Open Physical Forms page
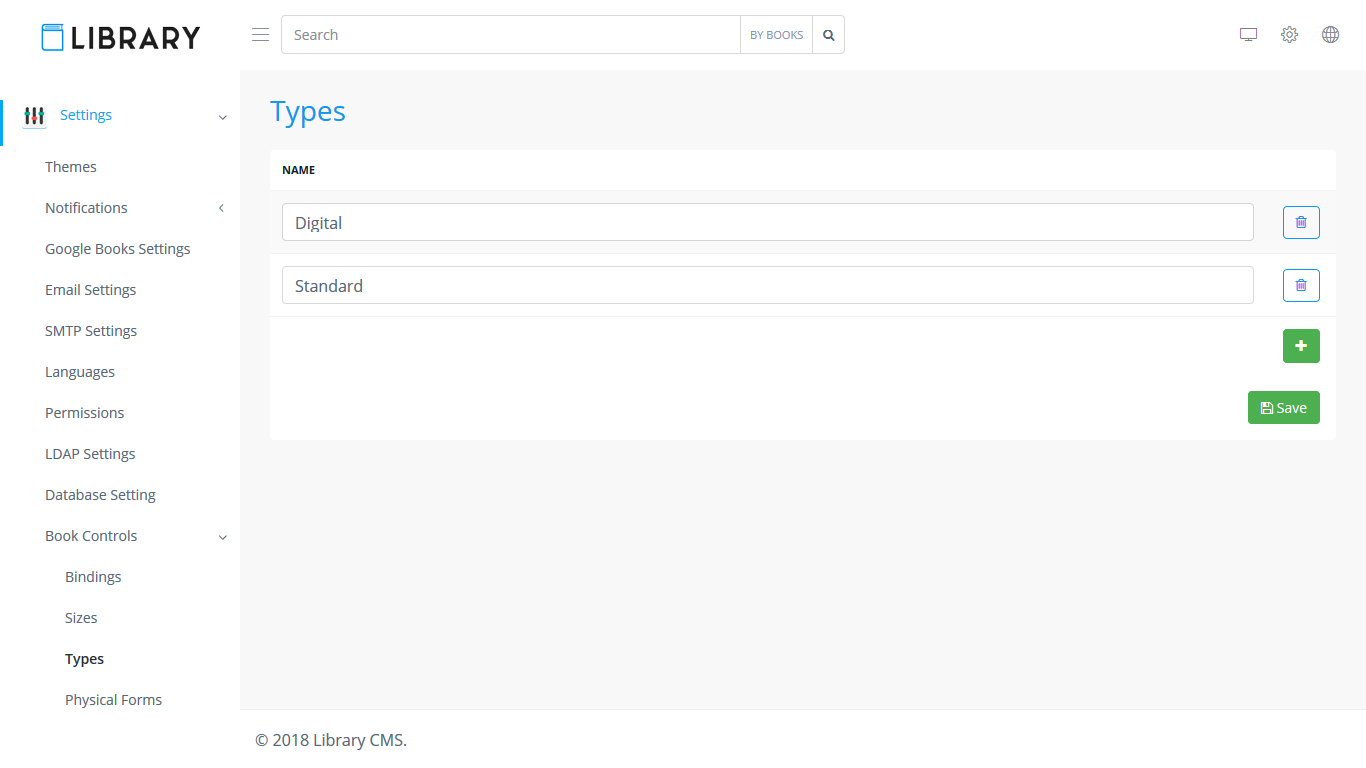Screen dimensions: 1366x768 tap(113, 700)
